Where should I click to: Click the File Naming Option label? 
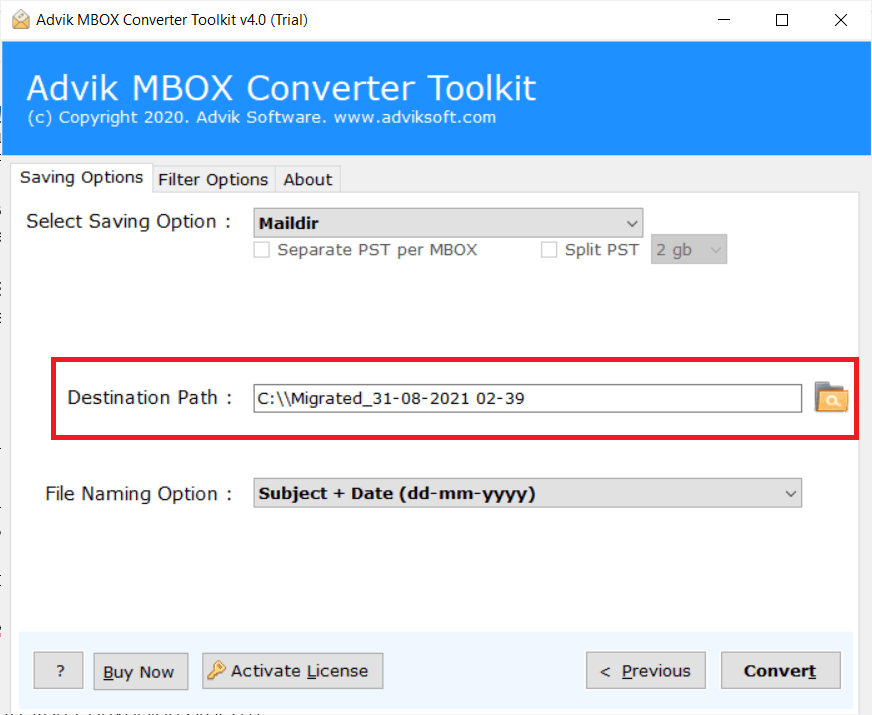click(x=138, y=494)
